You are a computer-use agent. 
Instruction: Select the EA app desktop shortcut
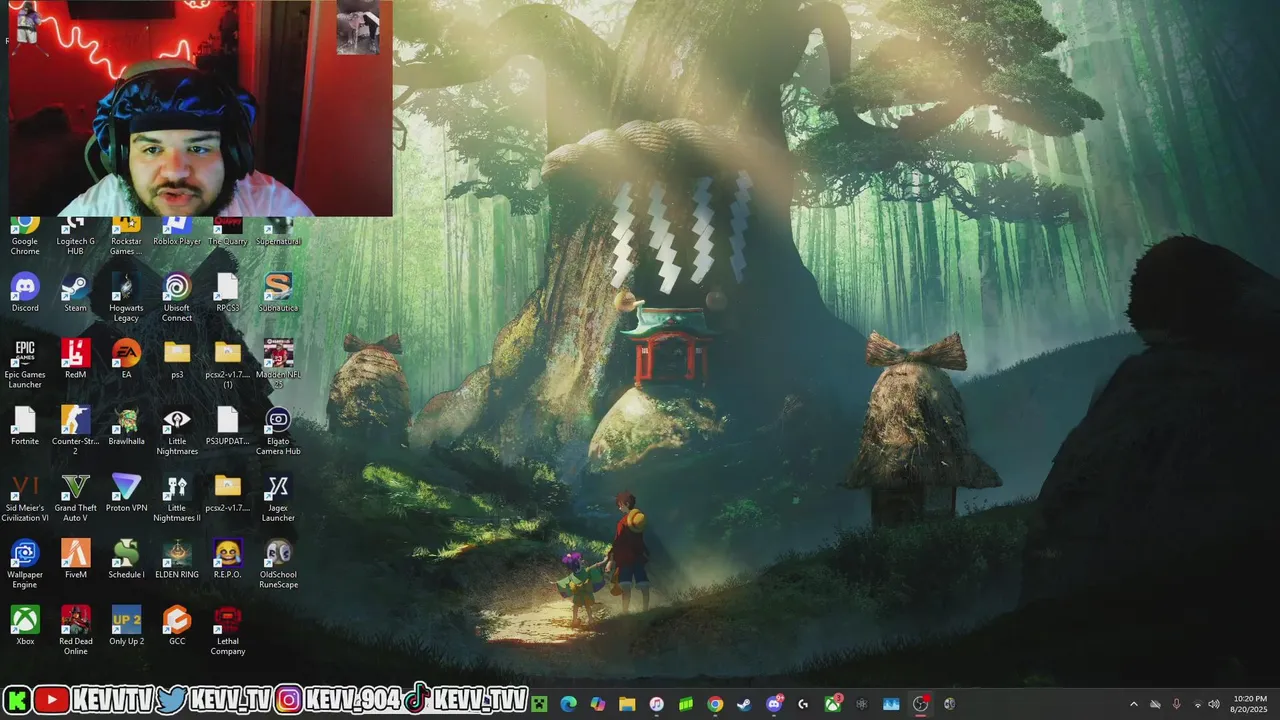pos(126,359)
